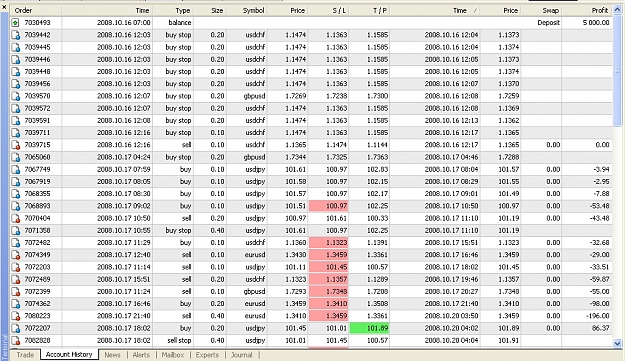Close the Terminal panel with the X

pos(4,6)
